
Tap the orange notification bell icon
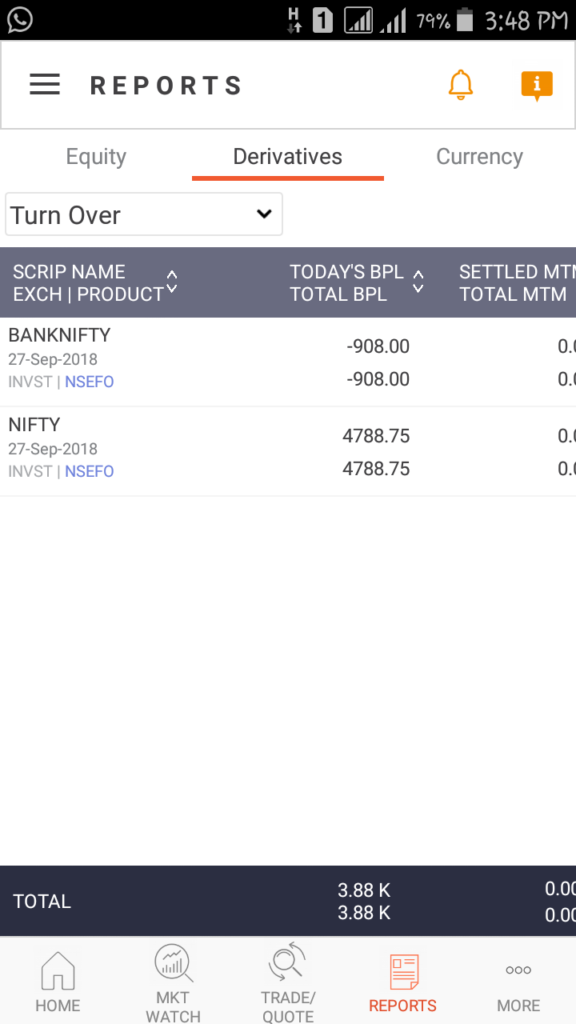pyautogui.click(x=460, y=85)
